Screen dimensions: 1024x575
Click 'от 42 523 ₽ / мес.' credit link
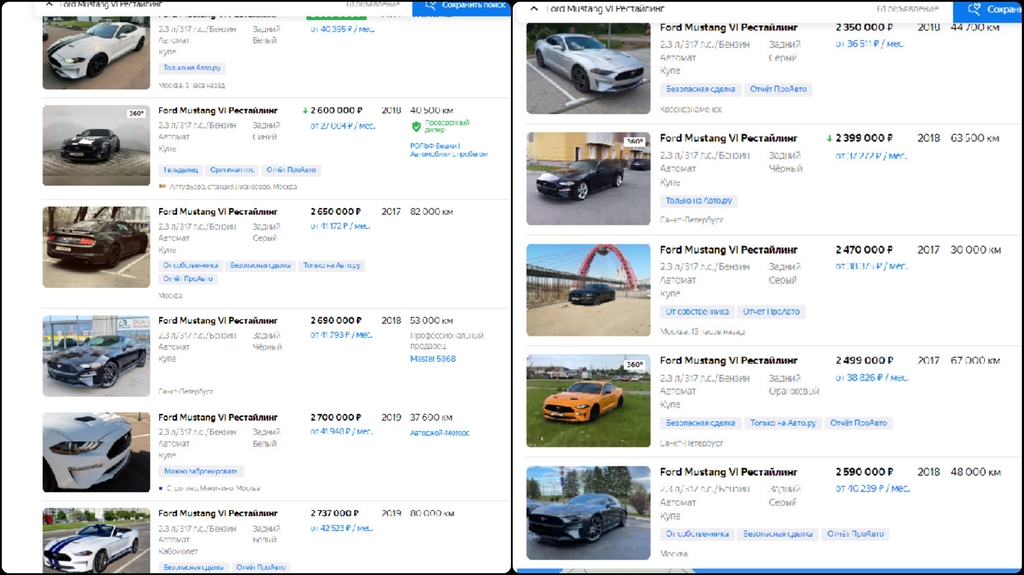(x=342, y=528)
